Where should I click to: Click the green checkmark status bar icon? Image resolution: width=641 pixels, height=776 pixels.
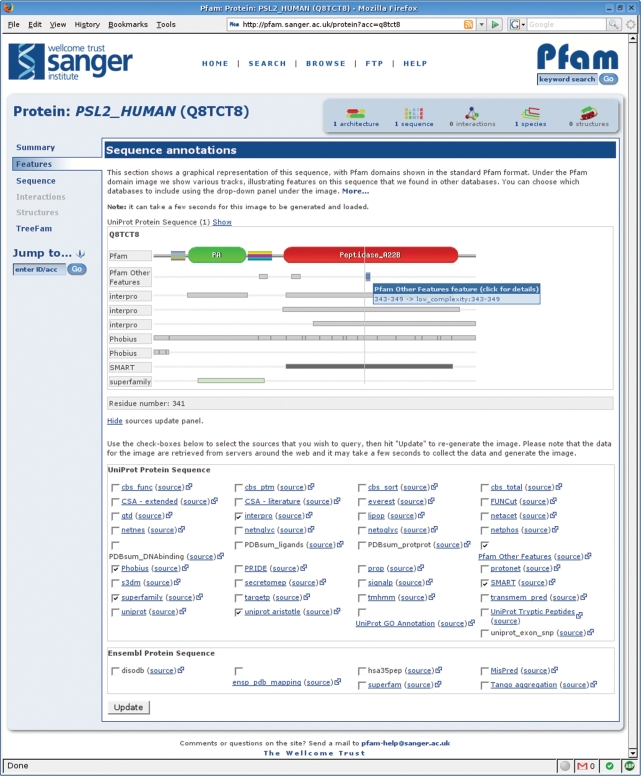(x=609, y=766)
